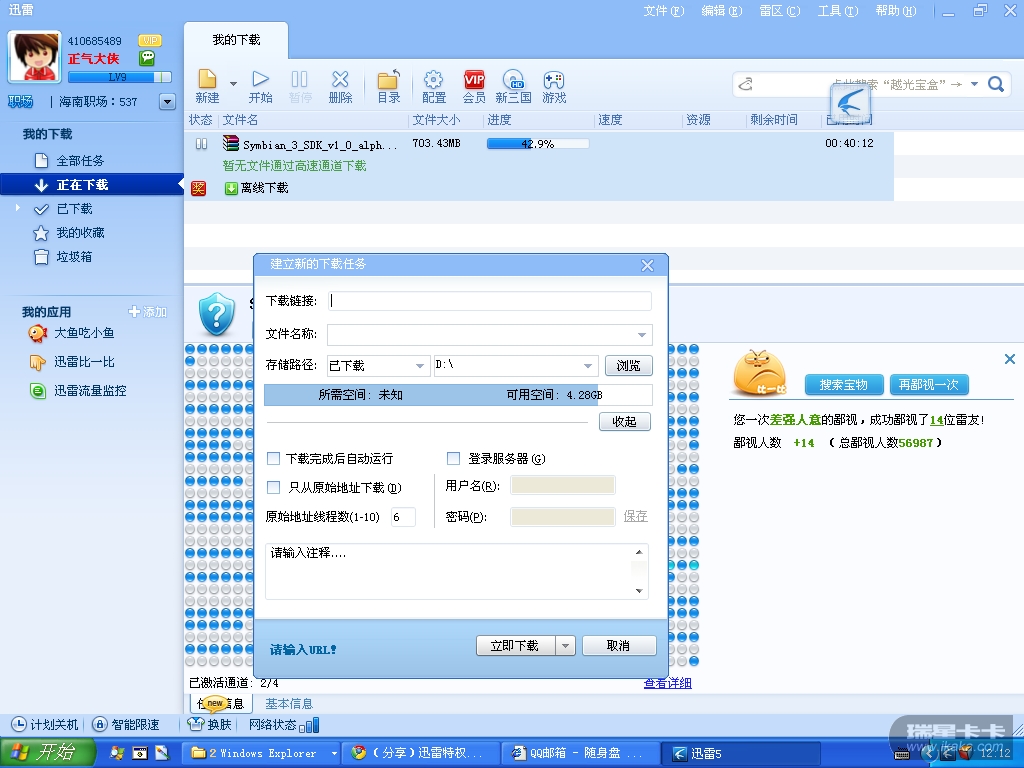This screenshot has height=768, width=1024.
Task: Click the VIP 会员 toolbar icon
Action: pos(474,86)
